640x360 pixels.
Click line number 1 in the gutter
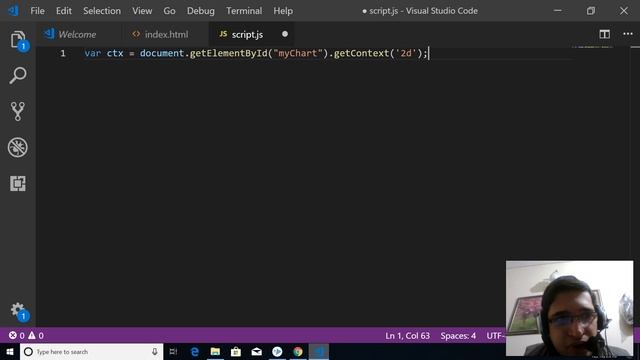coord(63,53)
